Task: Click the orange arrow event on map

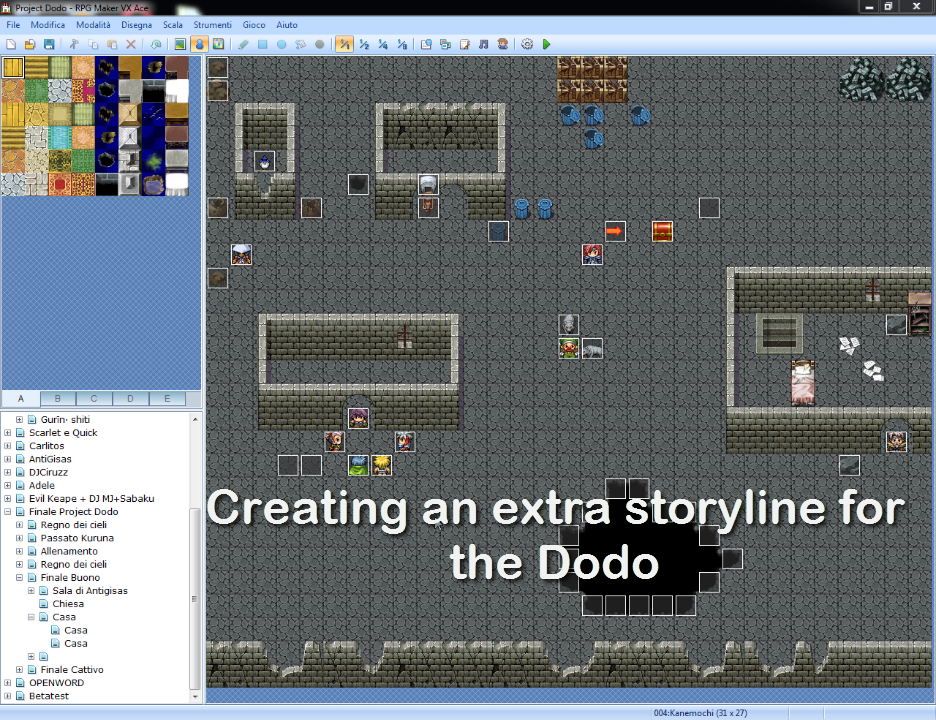Action: pos(615,231)
